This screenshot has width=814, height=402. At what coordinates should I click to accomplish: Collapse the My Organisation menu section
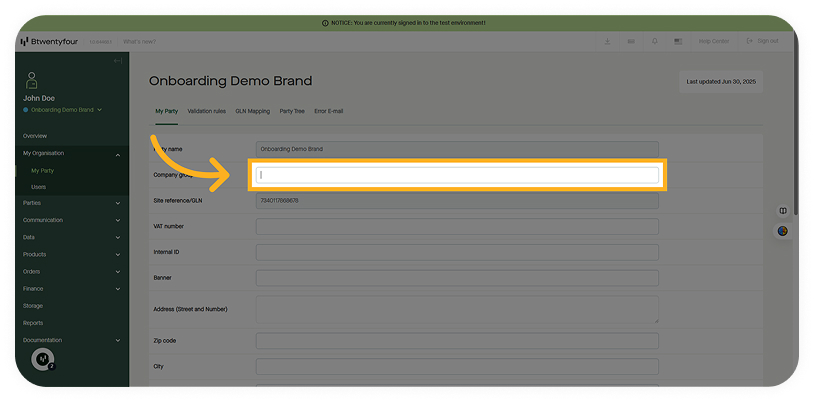click(118, 154)
